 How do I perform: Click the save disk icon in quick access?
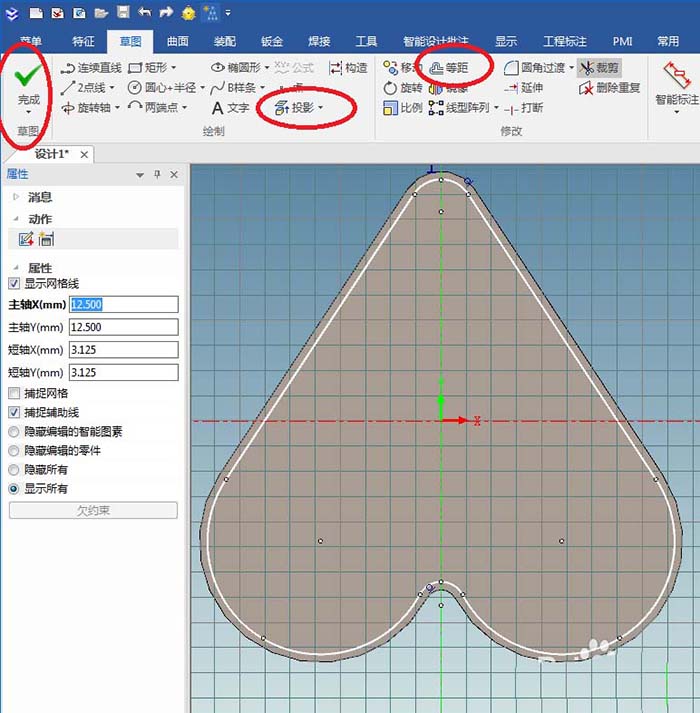[123, 12]
